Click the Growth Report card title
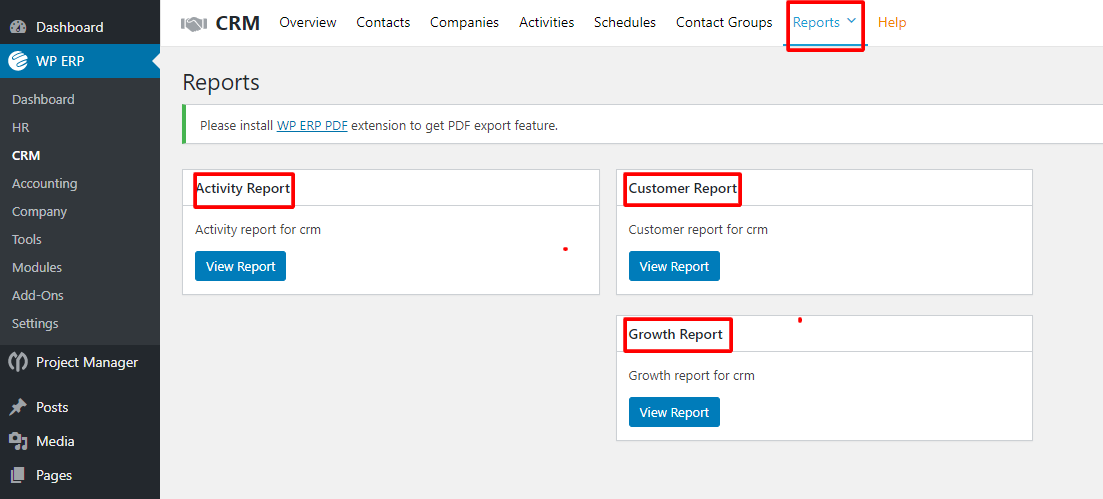This screenshot has height=499, width=1103. (x=675, y=334)
